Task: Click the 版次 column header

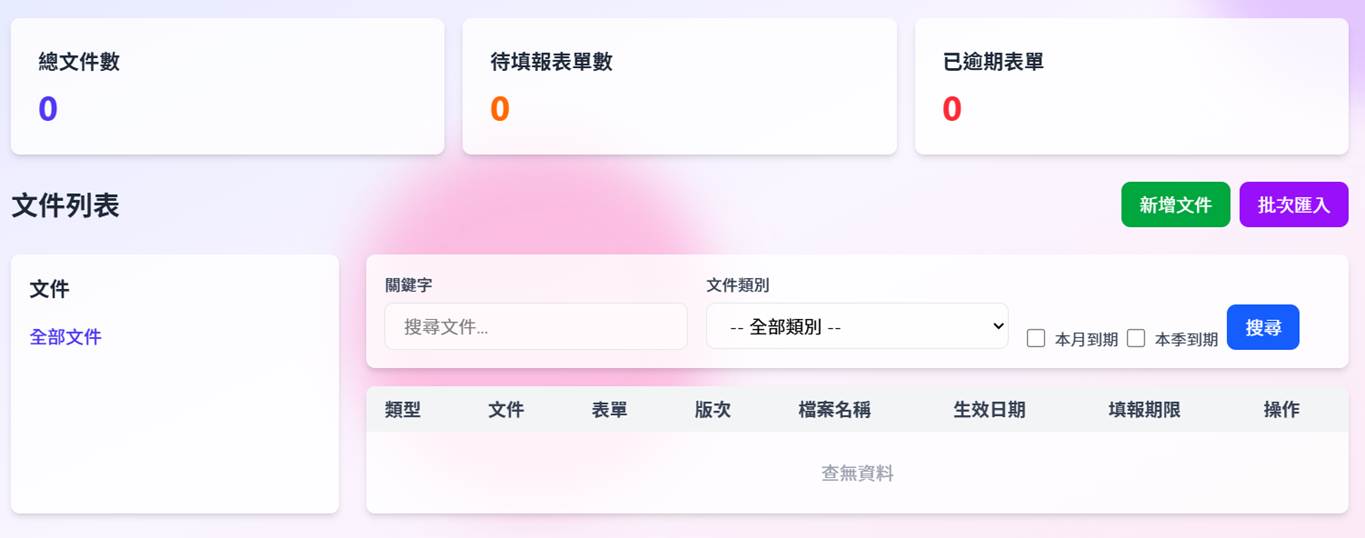Action: click(713, 410)
